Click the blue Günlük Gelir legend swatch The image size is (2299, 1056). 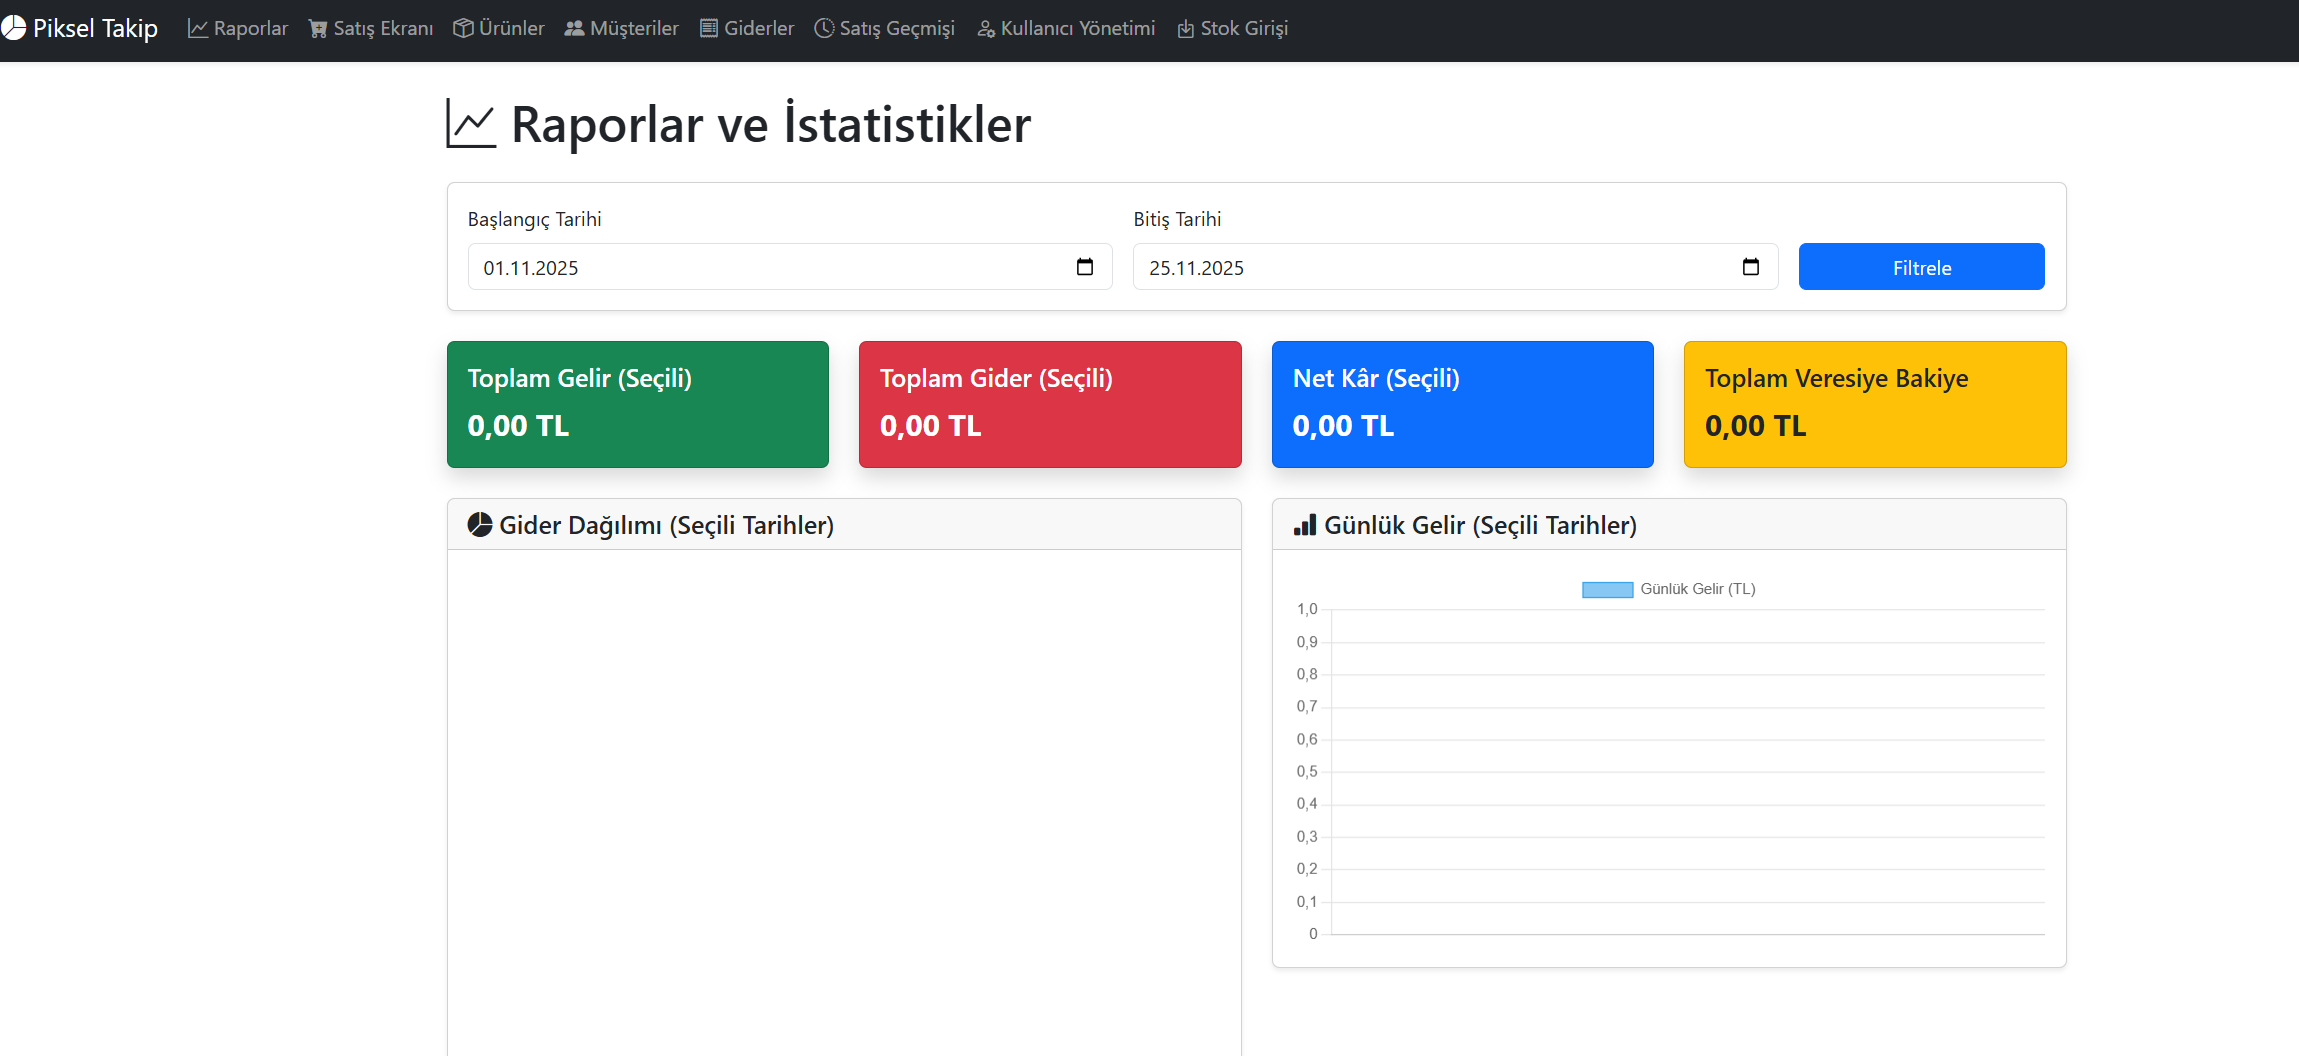1606,589
